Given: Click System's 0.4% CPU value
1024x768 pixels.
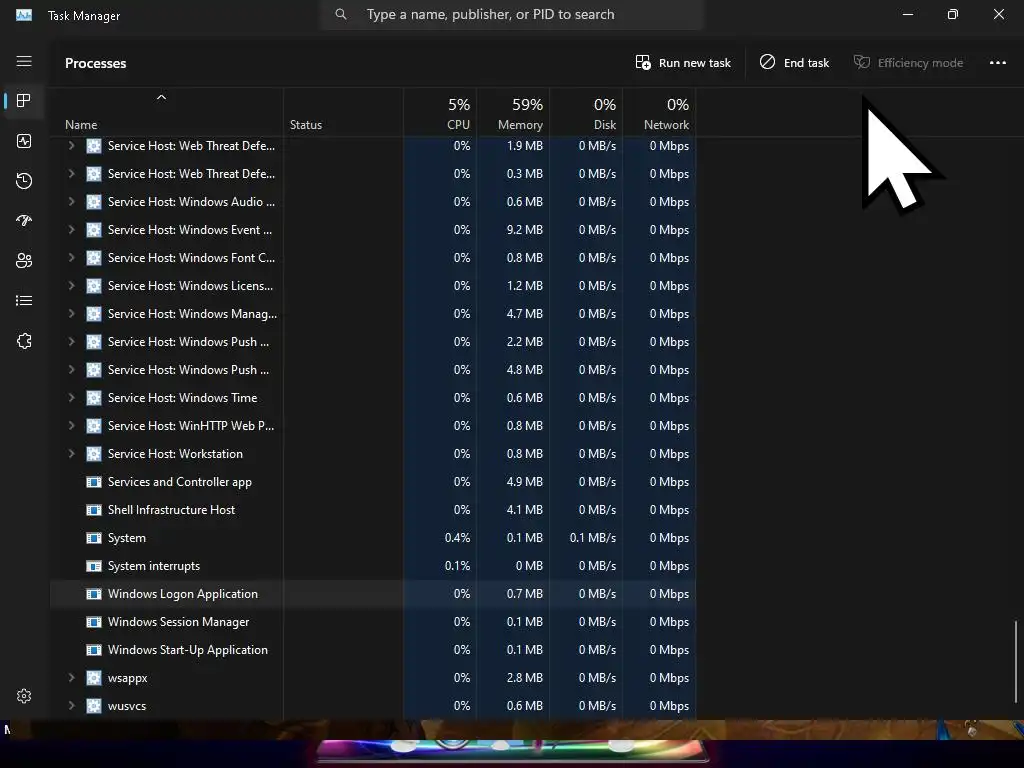Looking at the screenshot, I should coord(457,538).
